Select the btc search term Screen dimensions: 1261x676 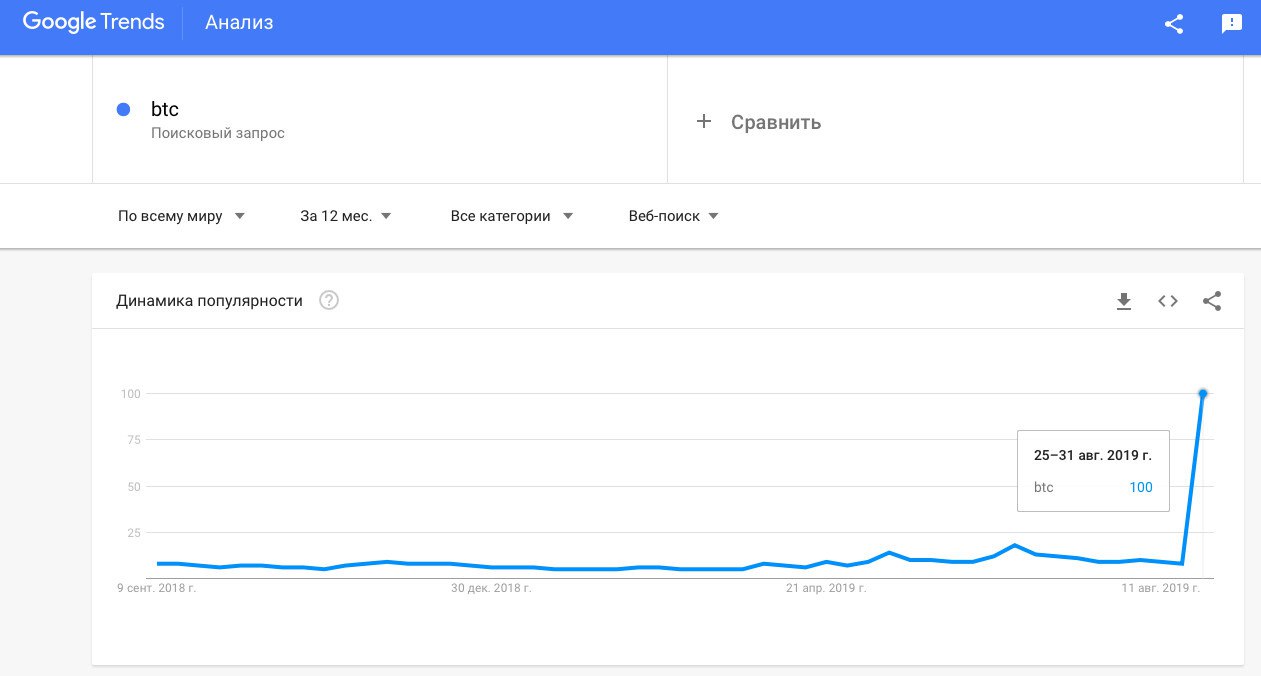[x=165, y=110]
